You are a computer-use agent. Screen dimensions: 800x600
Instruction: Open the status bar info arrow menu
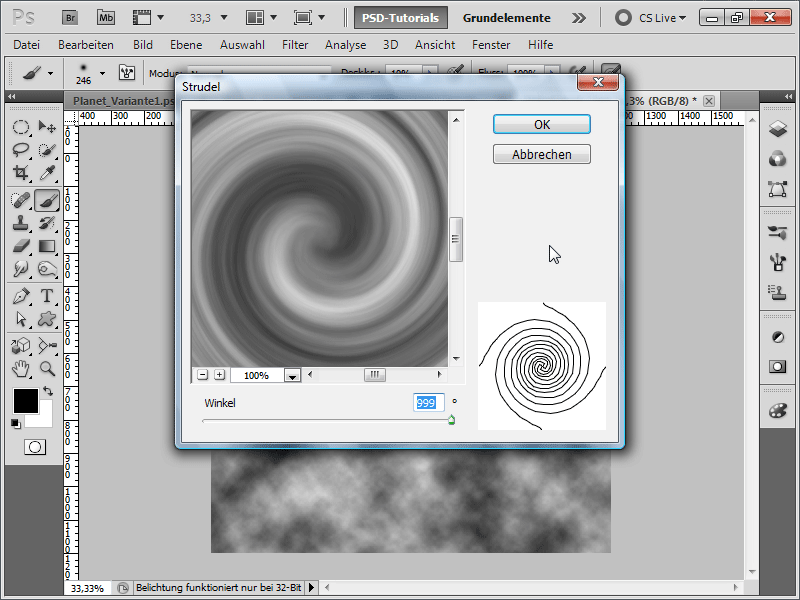[312, 588]
